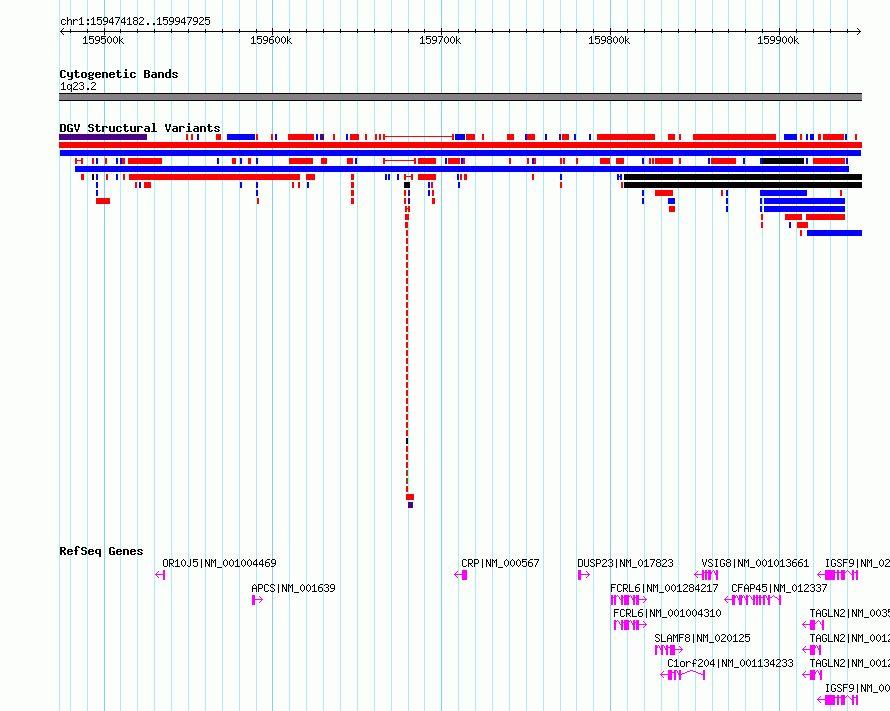Click the purple square below the variant stack
This screenshot has width=890, height=711.
coord(410,505)
